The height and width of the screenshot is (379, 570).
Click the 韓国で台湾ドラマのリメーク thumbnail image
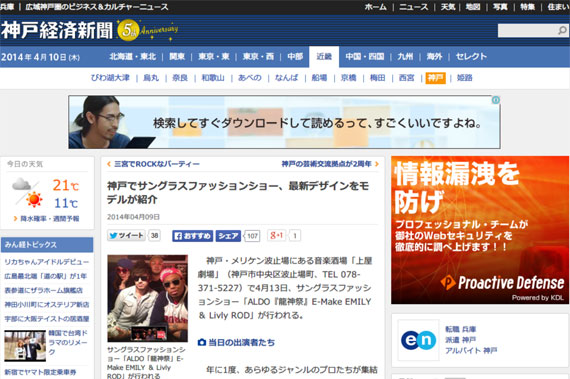[25, 346]
